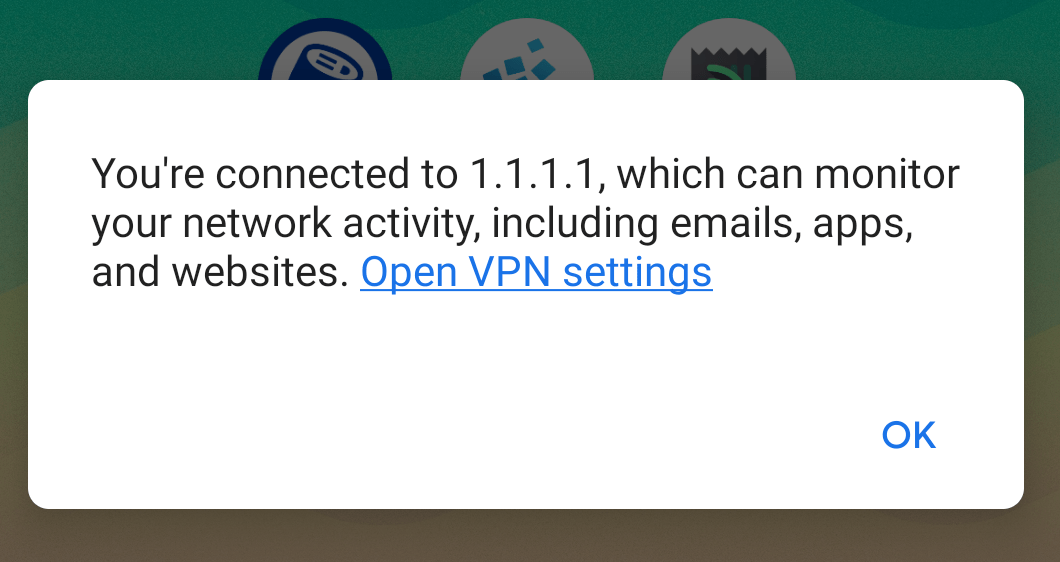The width and height of the screenshot is (1060, 562).
Task: Tap the word 'including' in the second line
Action: click(575, 225)
